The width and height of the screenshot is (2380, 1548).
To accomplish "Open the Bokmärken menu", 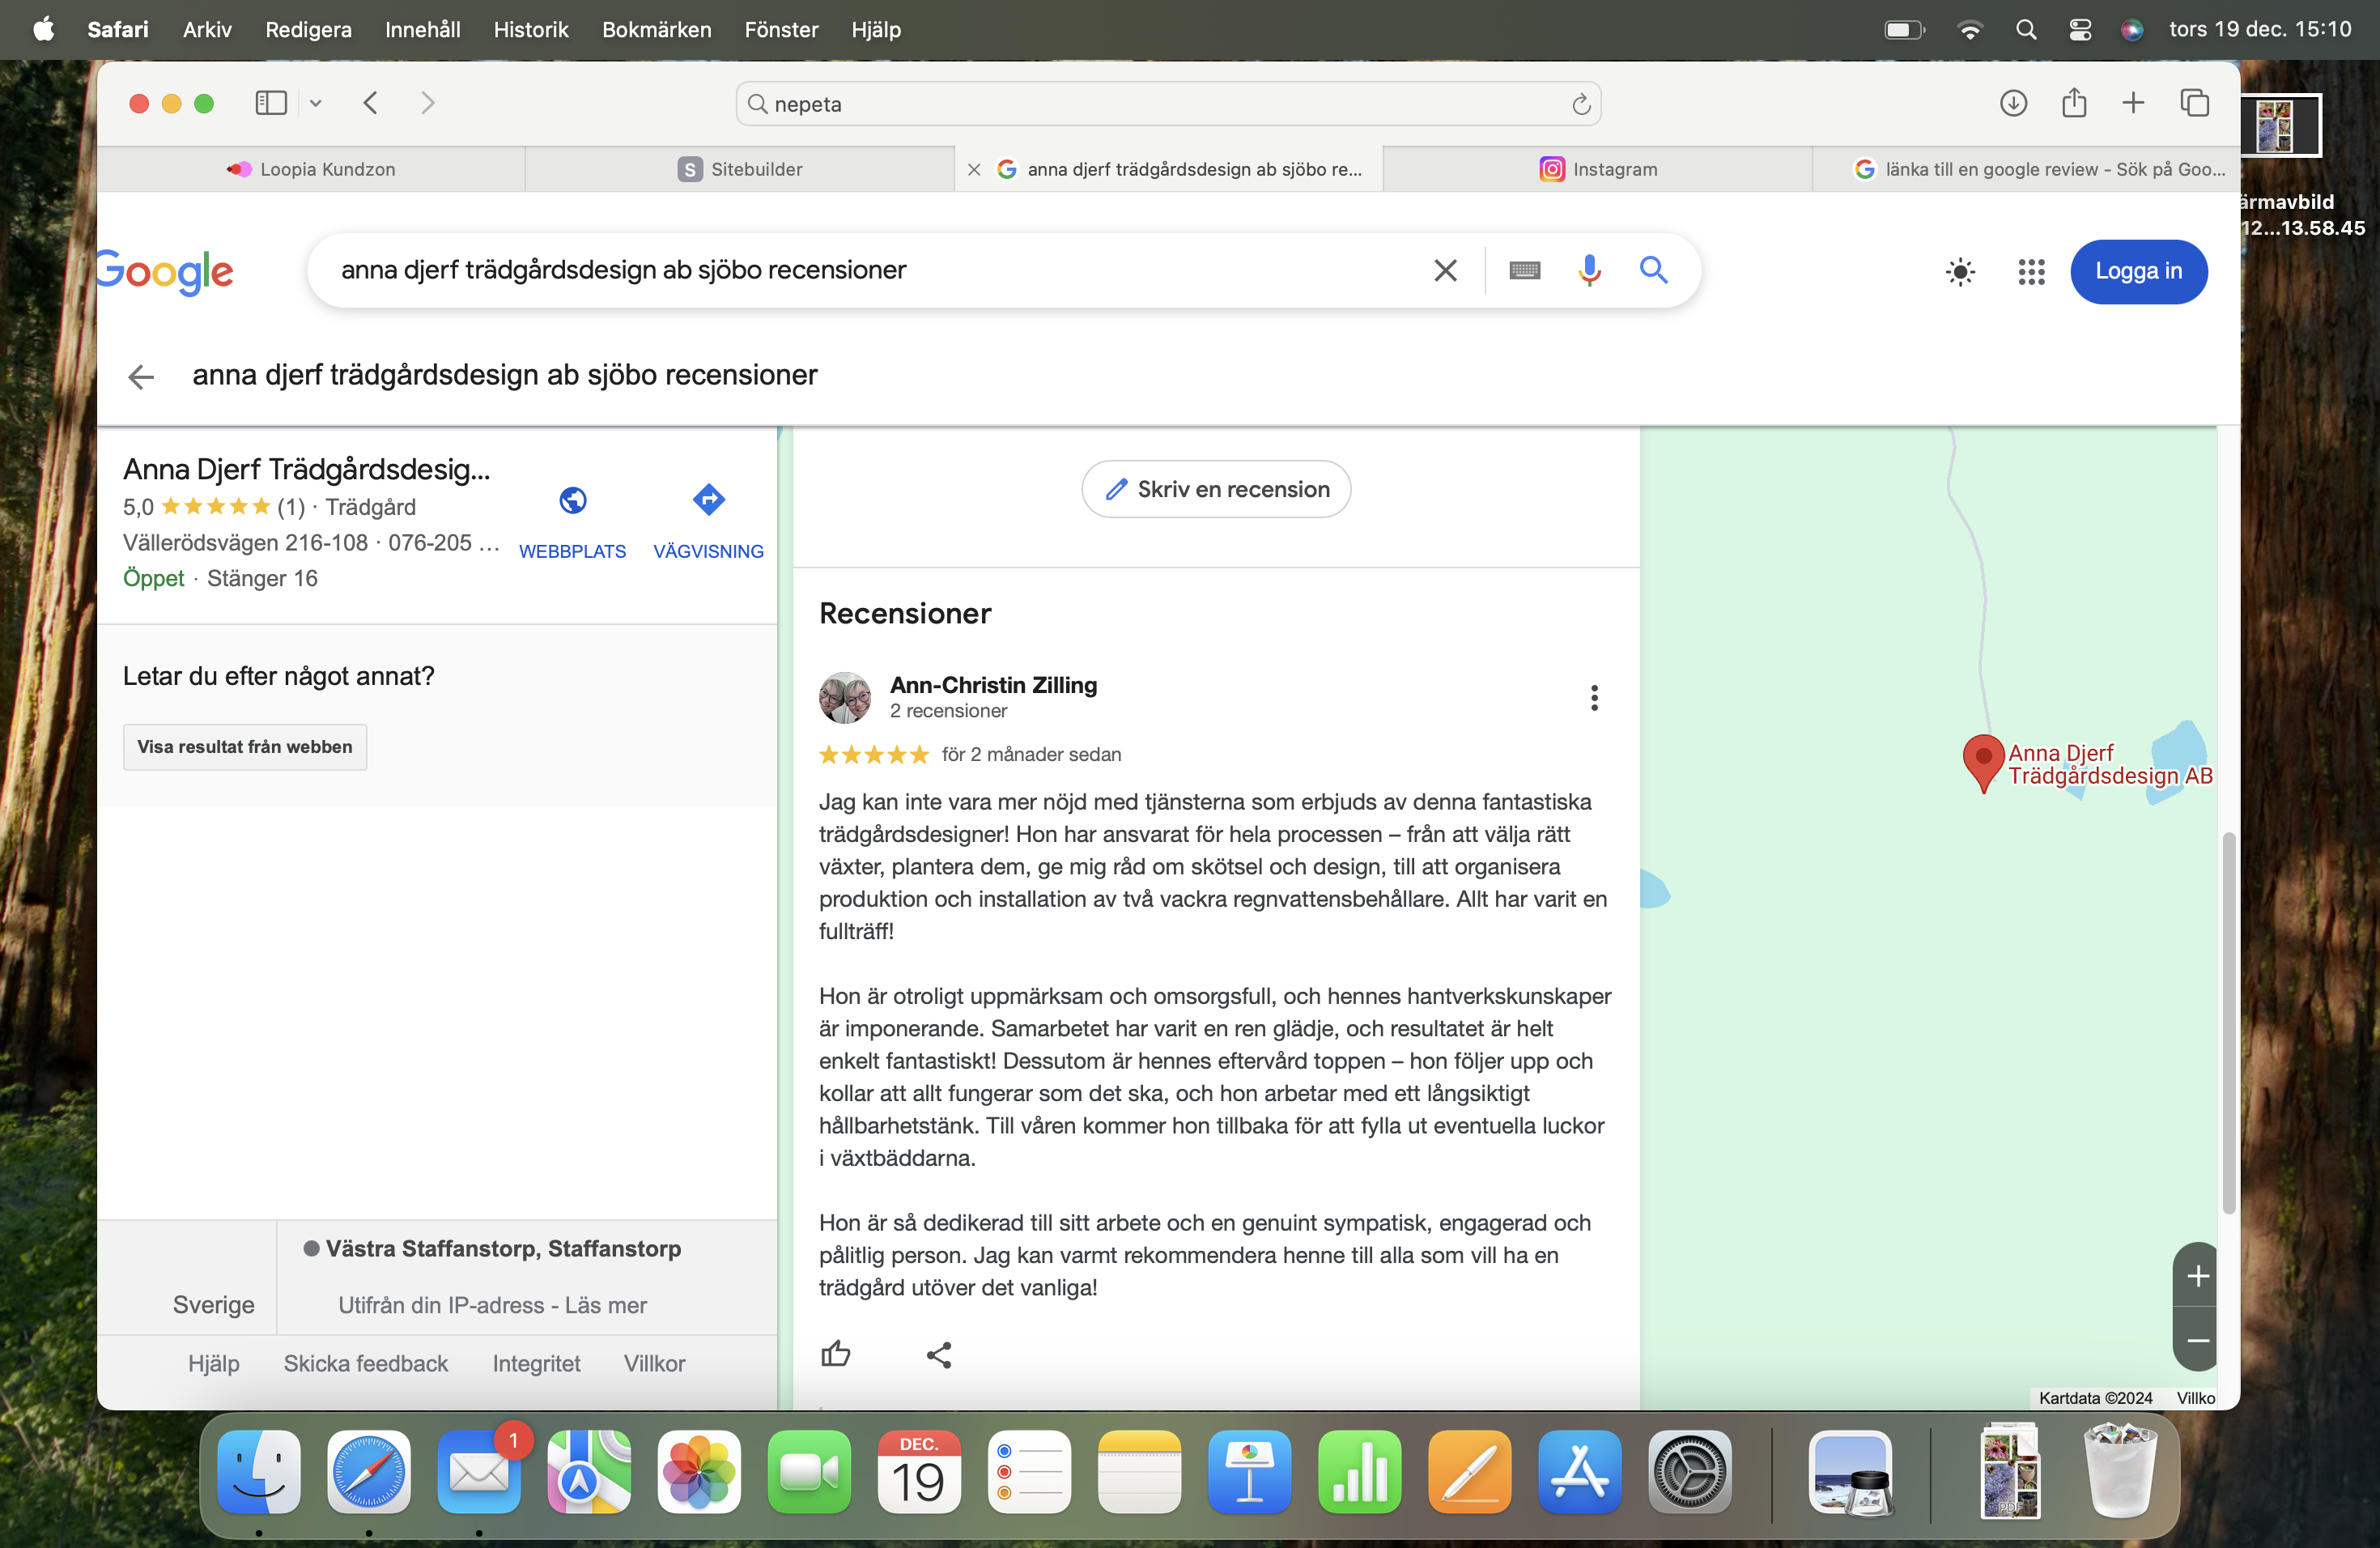I will [x=656, y=29].
